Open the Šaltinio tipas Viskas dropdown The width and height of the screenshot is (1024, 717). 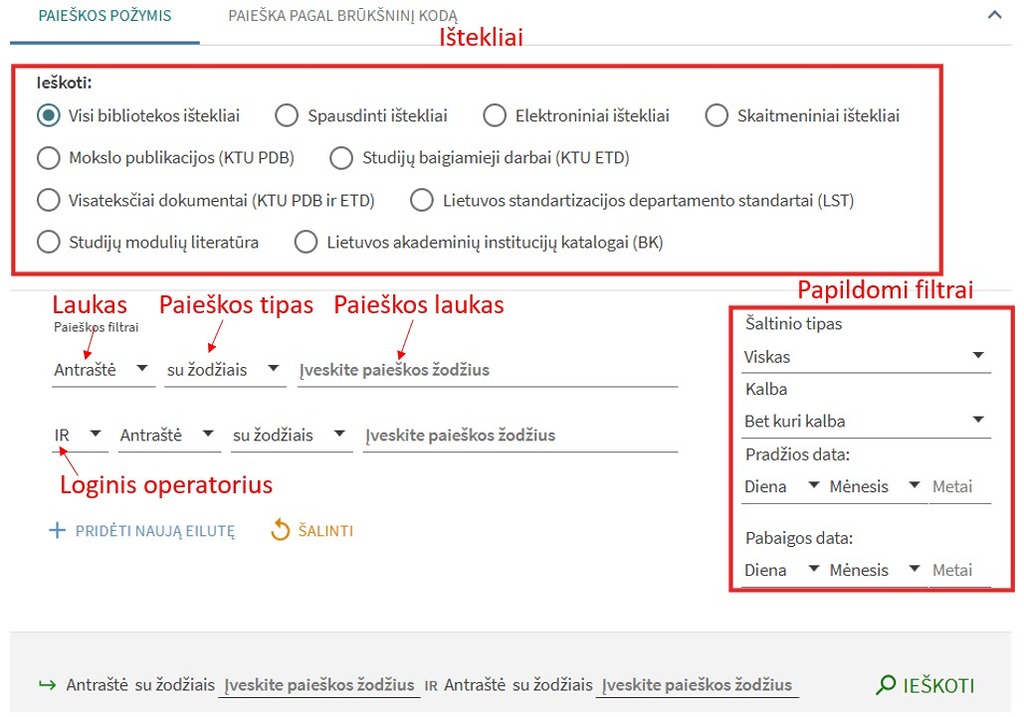pyautogui.click(x=866, y=356)
